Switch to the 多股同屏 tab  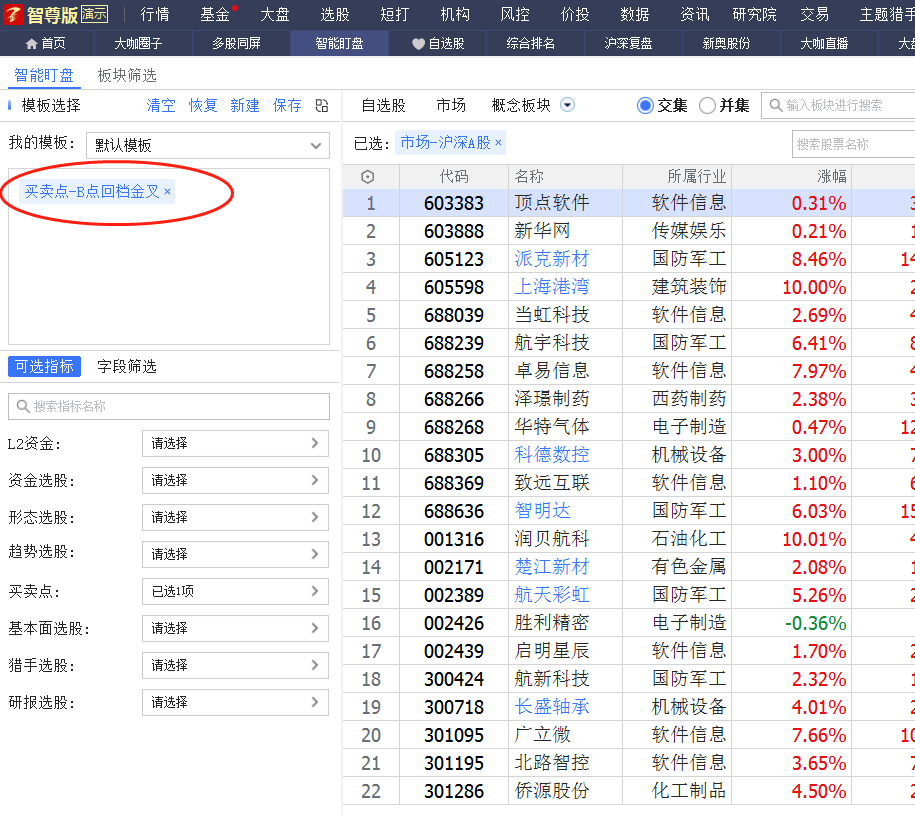tap(236, 44)
